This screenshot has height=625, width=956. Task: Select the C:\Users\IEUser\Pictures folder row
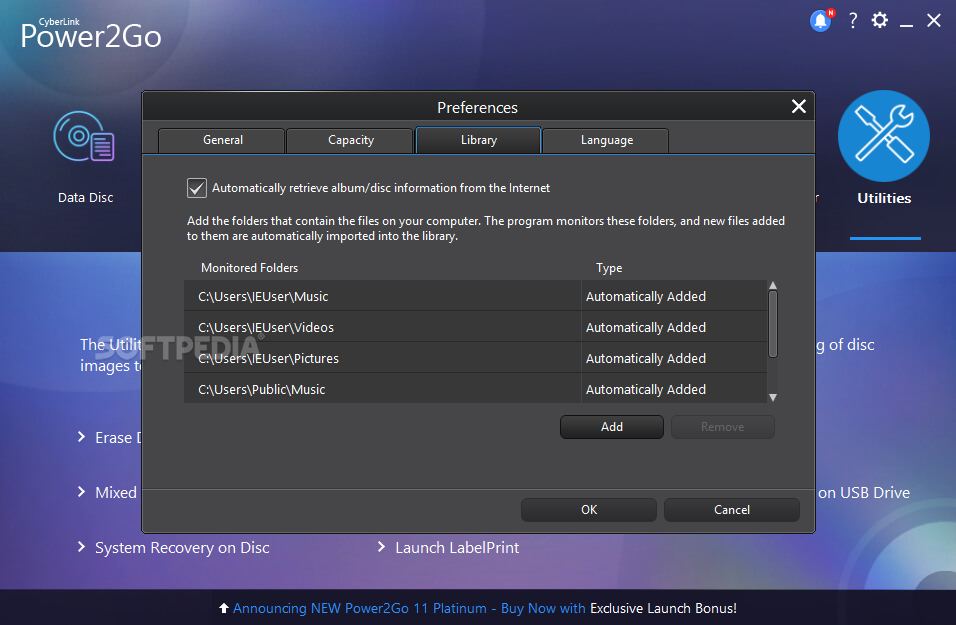click(x=476, y=358)
